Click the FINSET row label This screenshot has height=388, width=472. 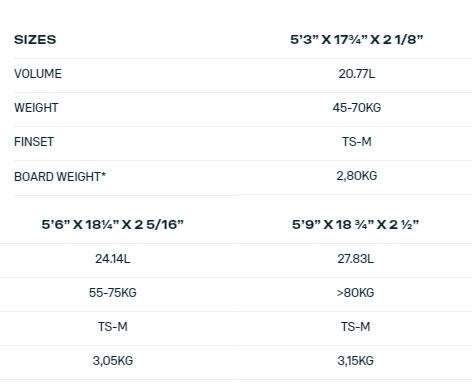(x=34, y=142)
